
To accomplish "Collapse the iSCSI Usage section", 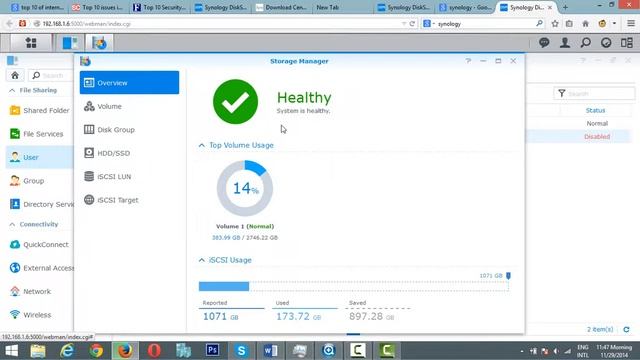I will tap(202, 260).
